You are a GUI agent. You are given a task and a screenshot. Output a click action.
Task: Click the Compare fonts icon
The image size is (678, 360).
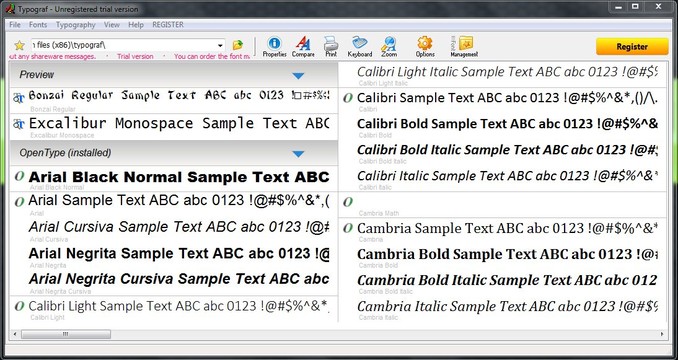click(x=303, y=47)
